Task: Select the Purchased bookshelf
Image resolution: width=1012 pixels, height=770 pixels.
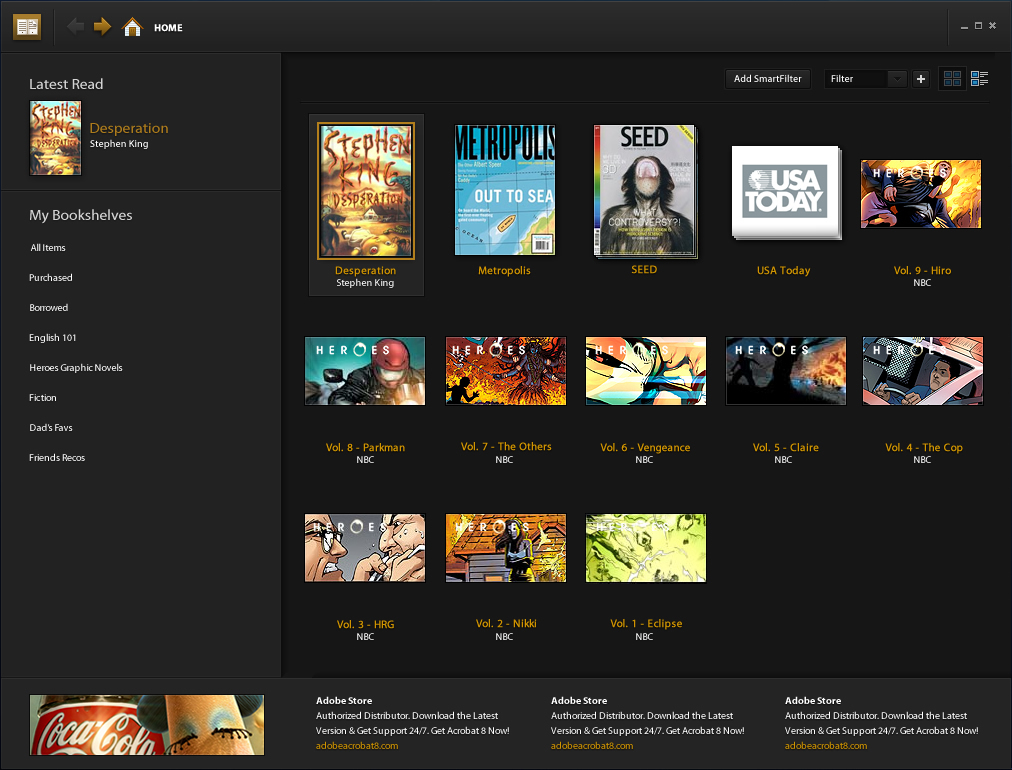Action: 51,278
